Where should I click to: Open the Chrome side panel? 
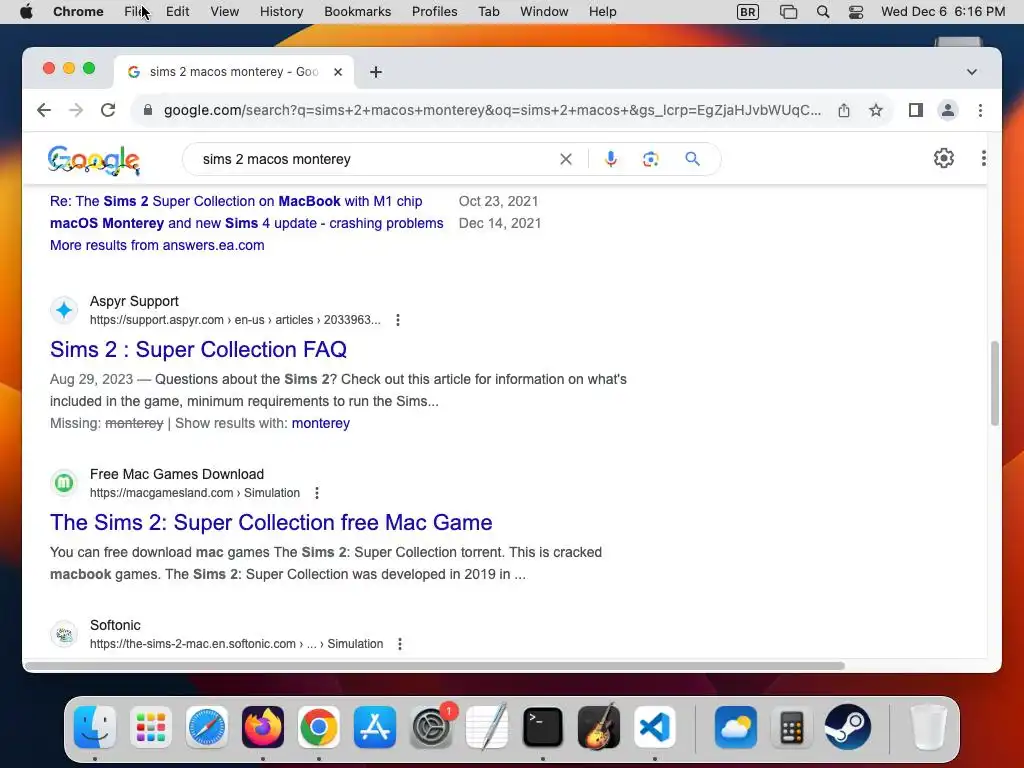pos(916,110)
